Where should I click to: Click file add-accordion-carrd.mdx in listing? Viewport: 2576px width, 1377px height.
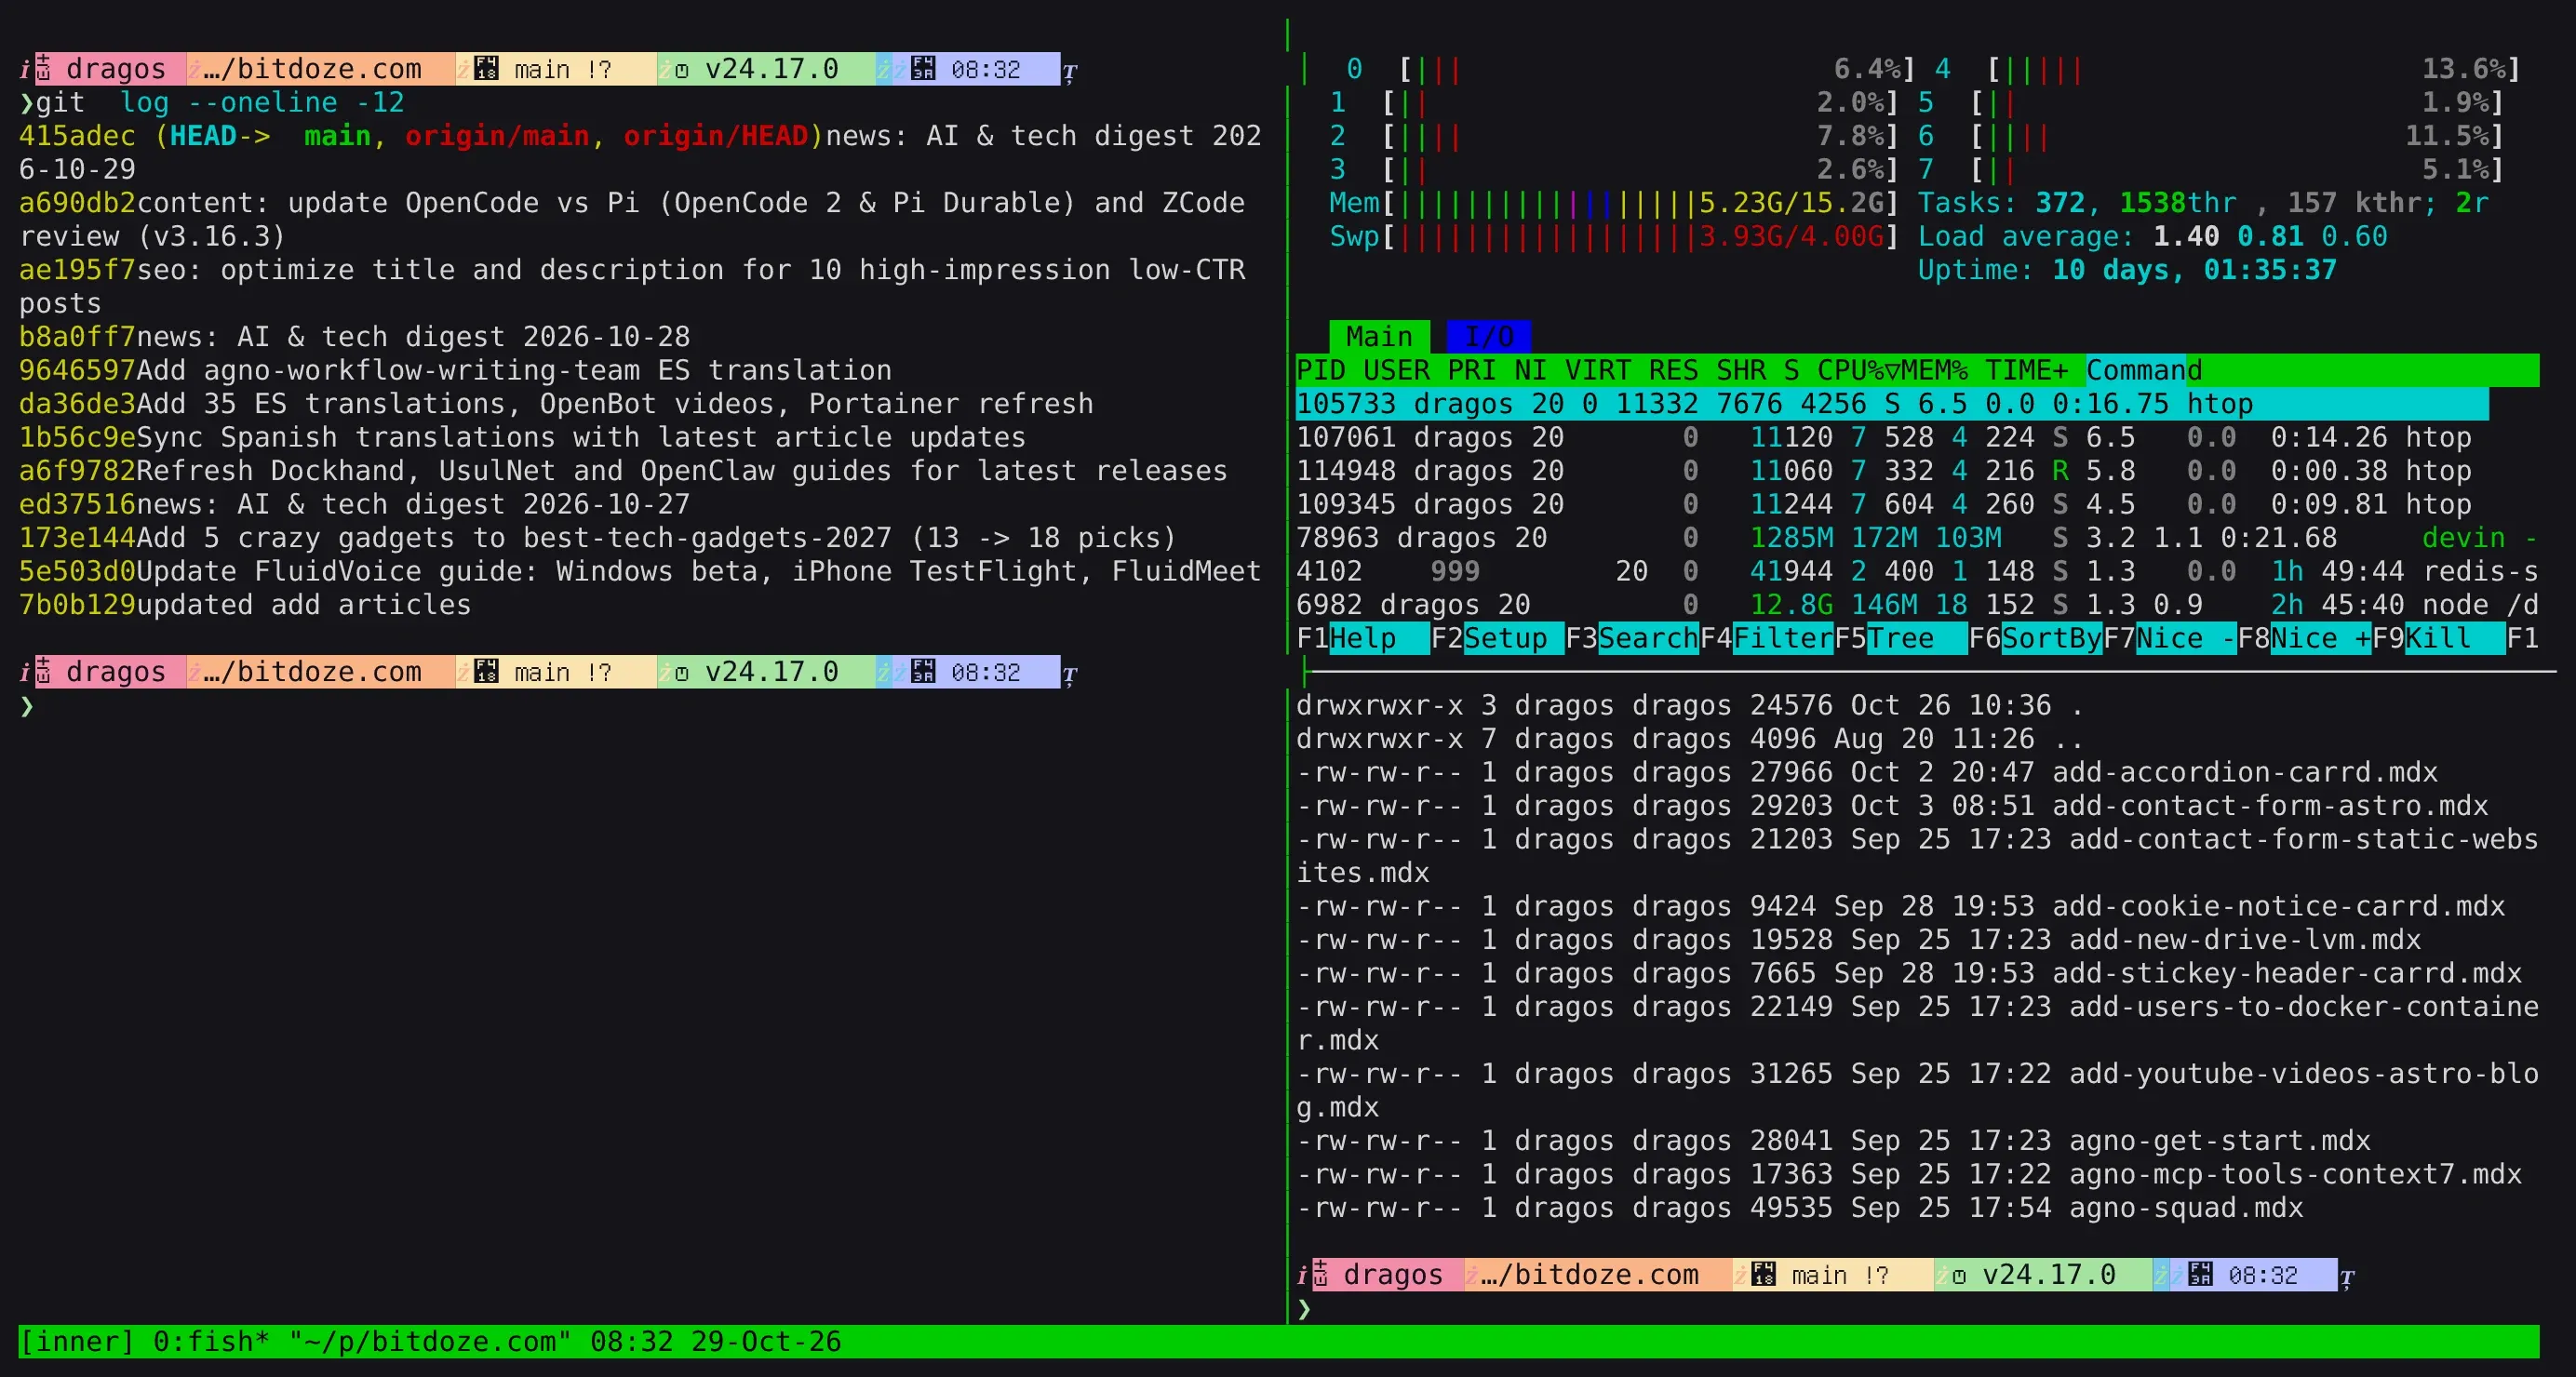pos(2245,773)
